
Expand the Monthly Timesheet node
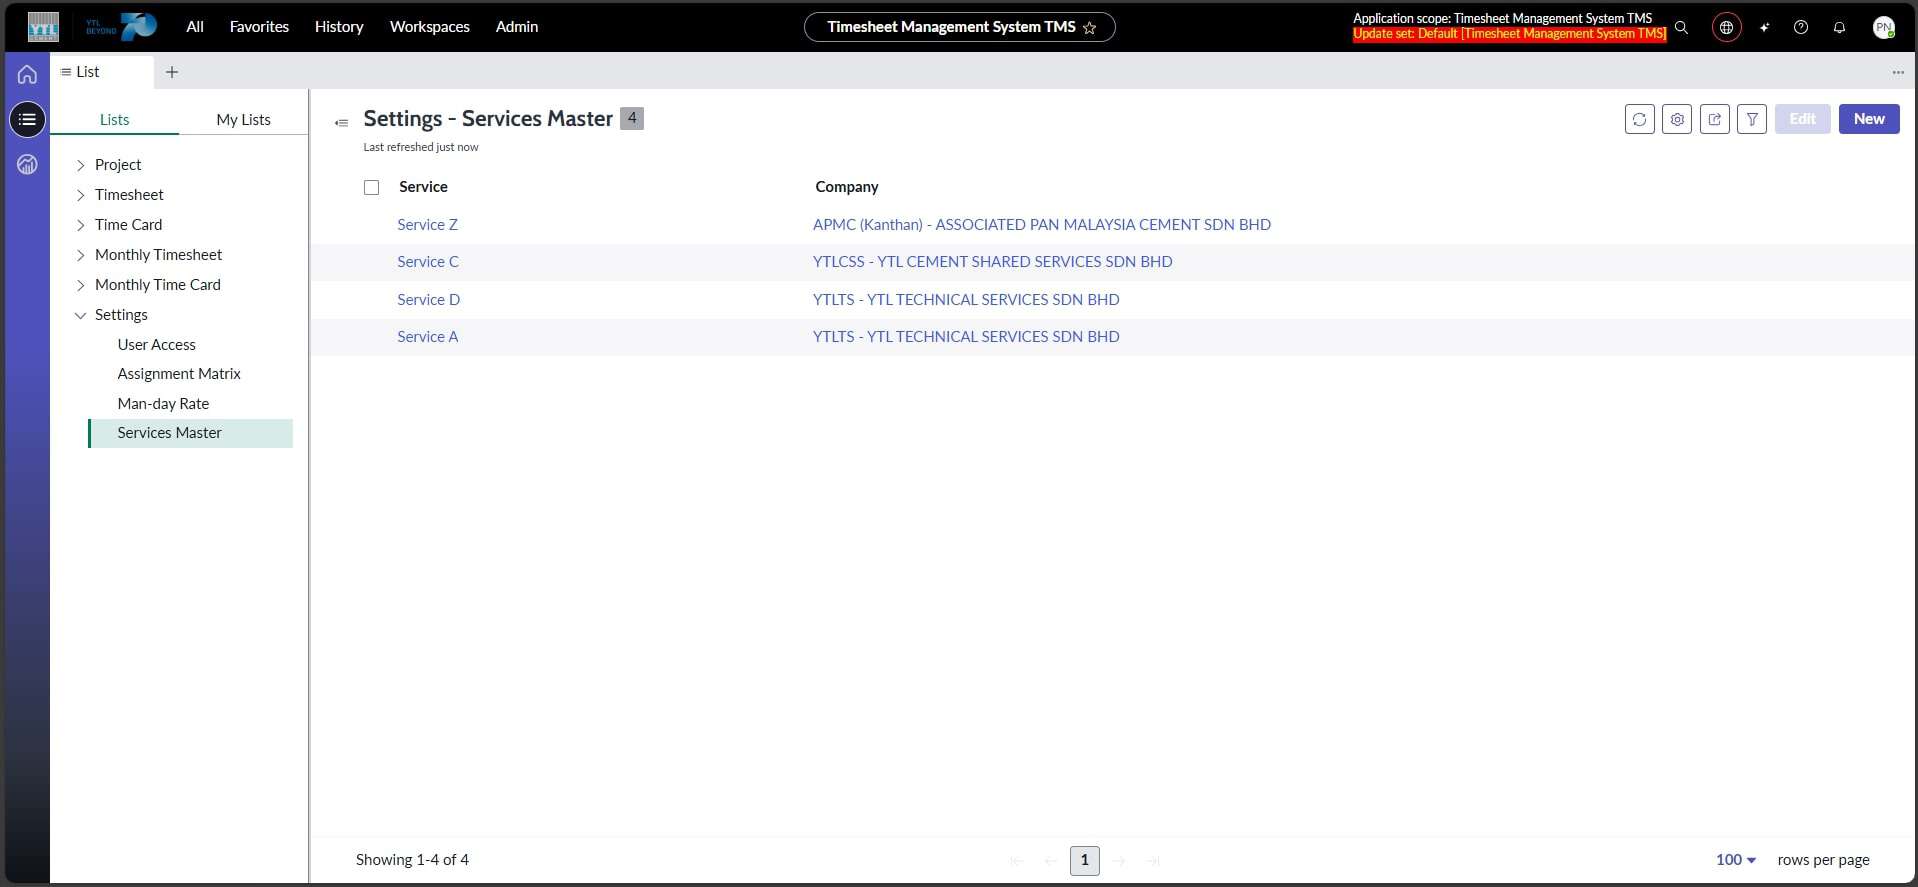click(81, 255)
